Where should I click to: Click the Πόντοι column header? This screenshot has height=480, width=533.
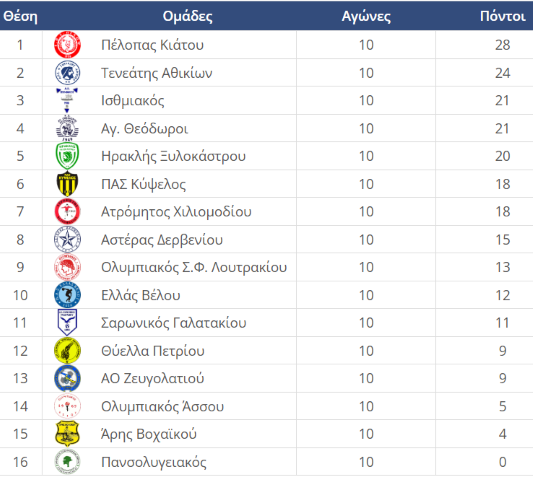click(x=503, y=16)
